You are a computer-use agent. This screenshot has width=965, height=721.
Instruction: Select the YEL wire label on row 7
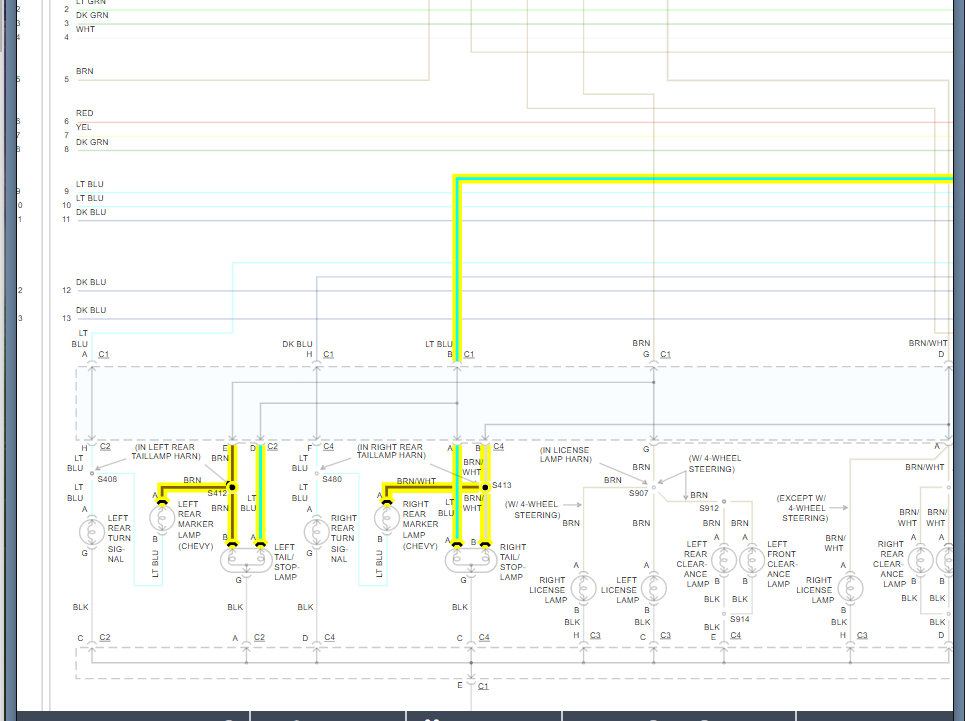click(84, 127)
